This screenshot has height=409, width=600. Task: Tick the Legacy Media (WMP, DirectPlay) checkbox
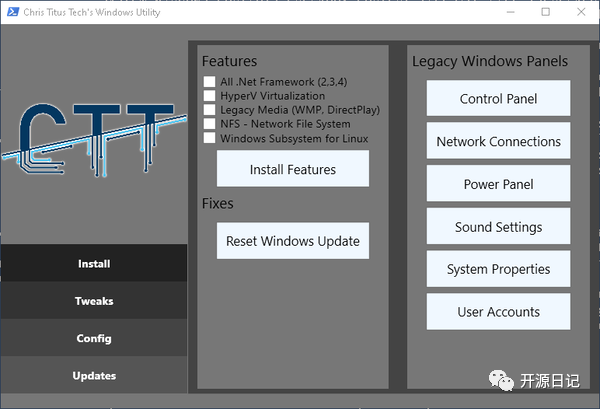(209, 110)
